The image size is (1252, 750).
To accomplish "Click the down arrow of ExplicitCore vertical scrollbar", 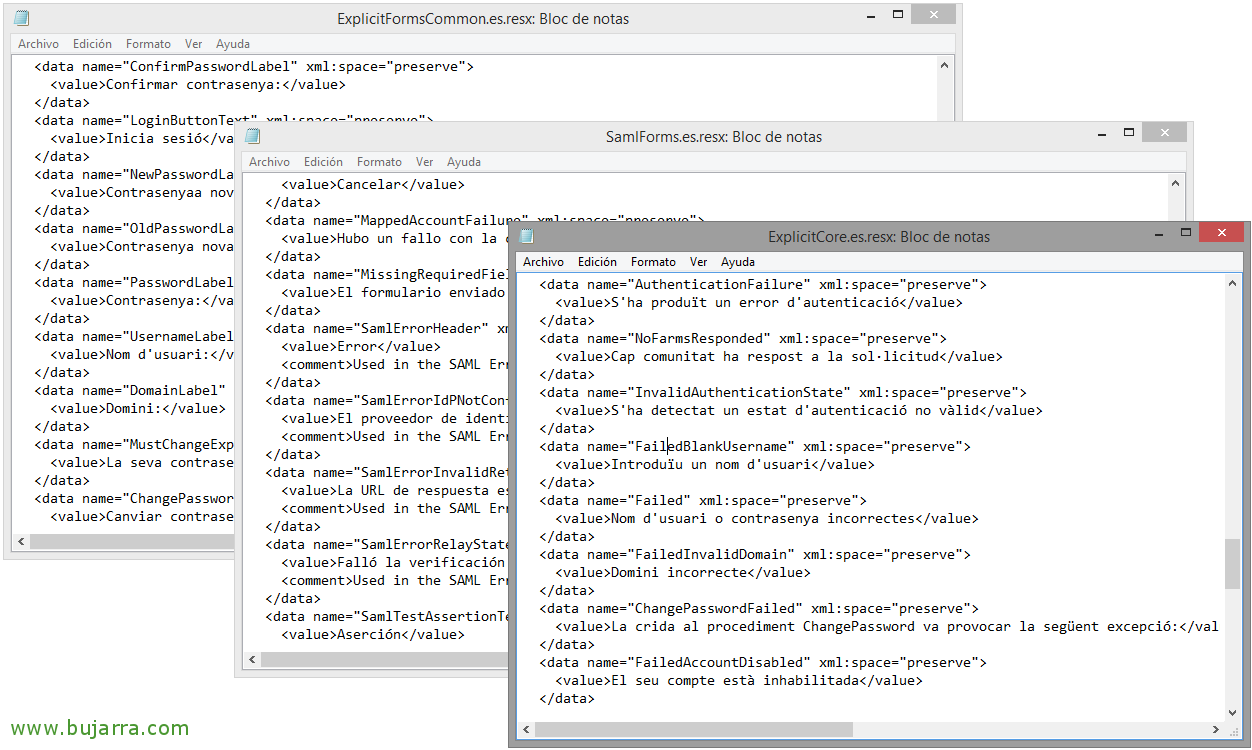I will (1232, 713).
